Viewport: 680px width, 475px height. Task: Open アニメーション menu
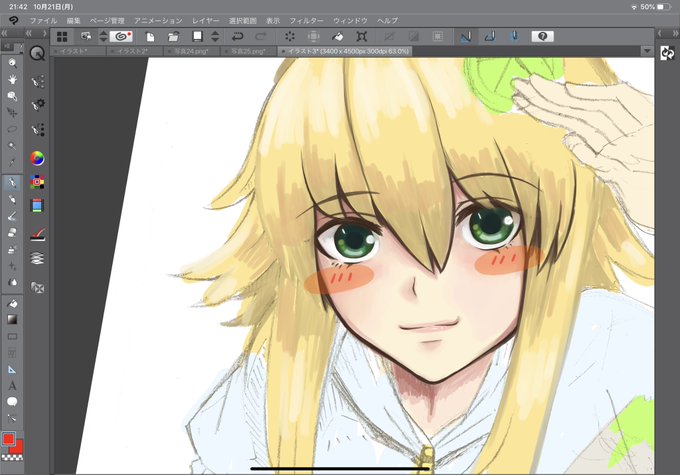pos(158,21)
